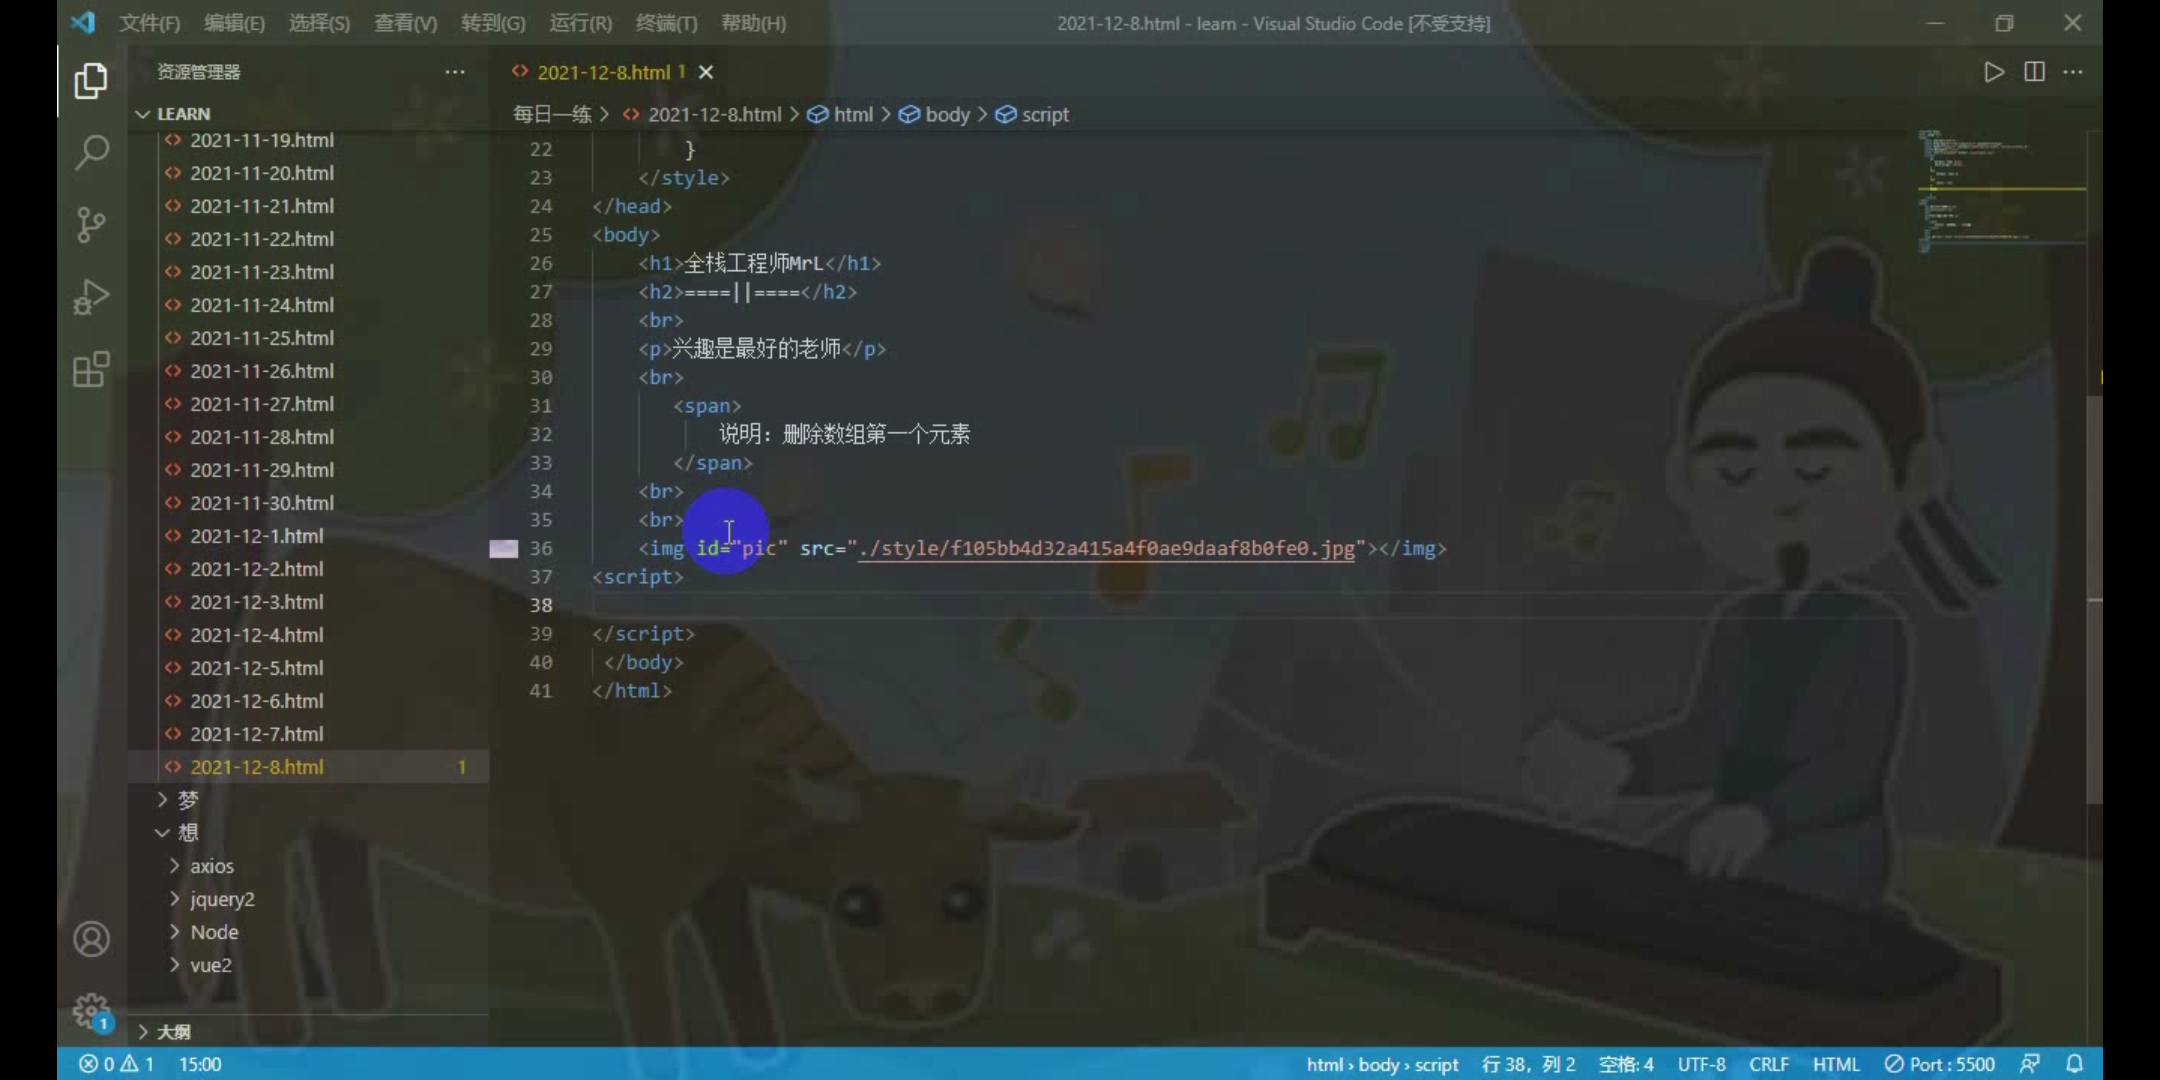Open notifications bell in status bar
Viewport: 2160px width, 1080px height.
[2075, 1064]
